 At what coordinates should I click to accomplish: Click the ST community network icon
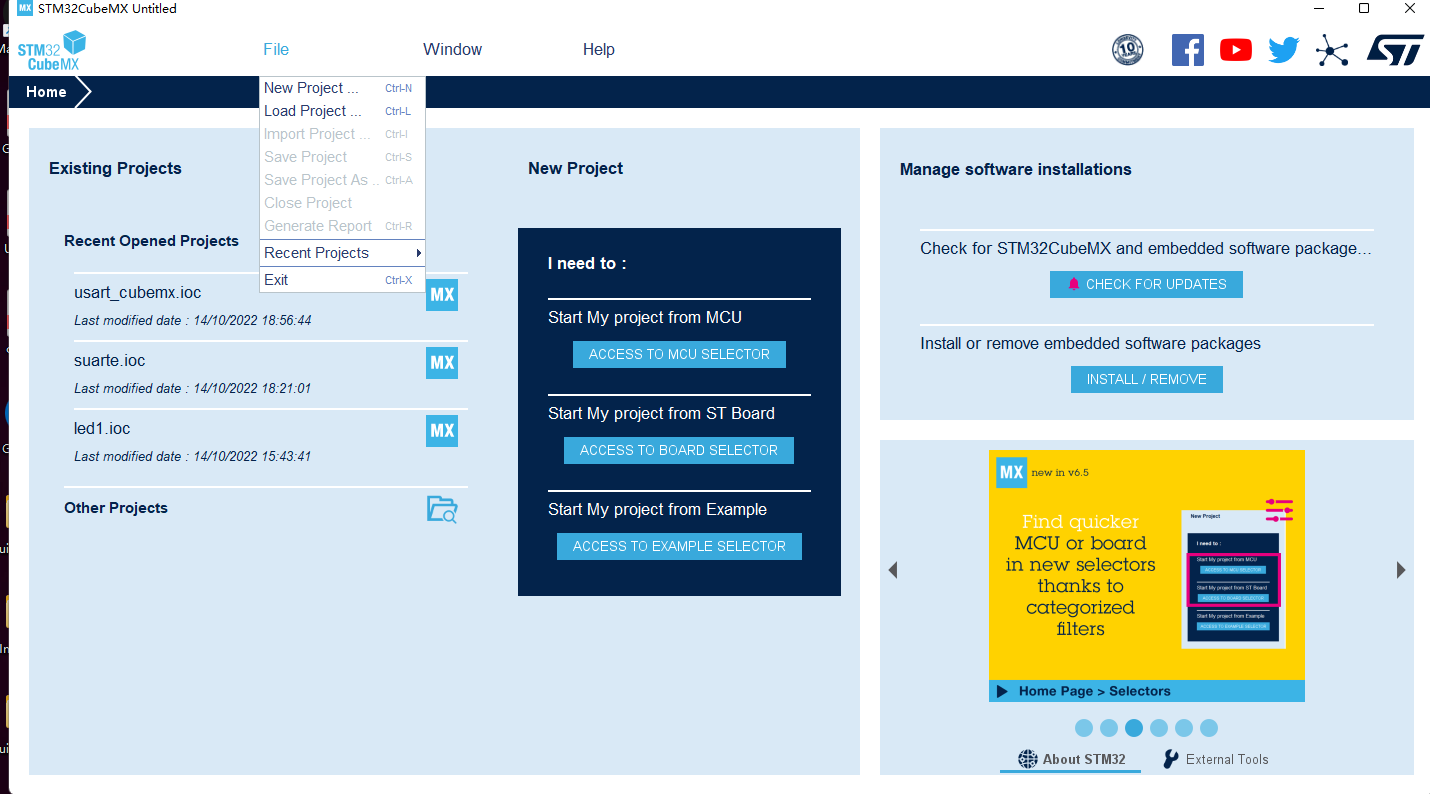pos(1332,50)
